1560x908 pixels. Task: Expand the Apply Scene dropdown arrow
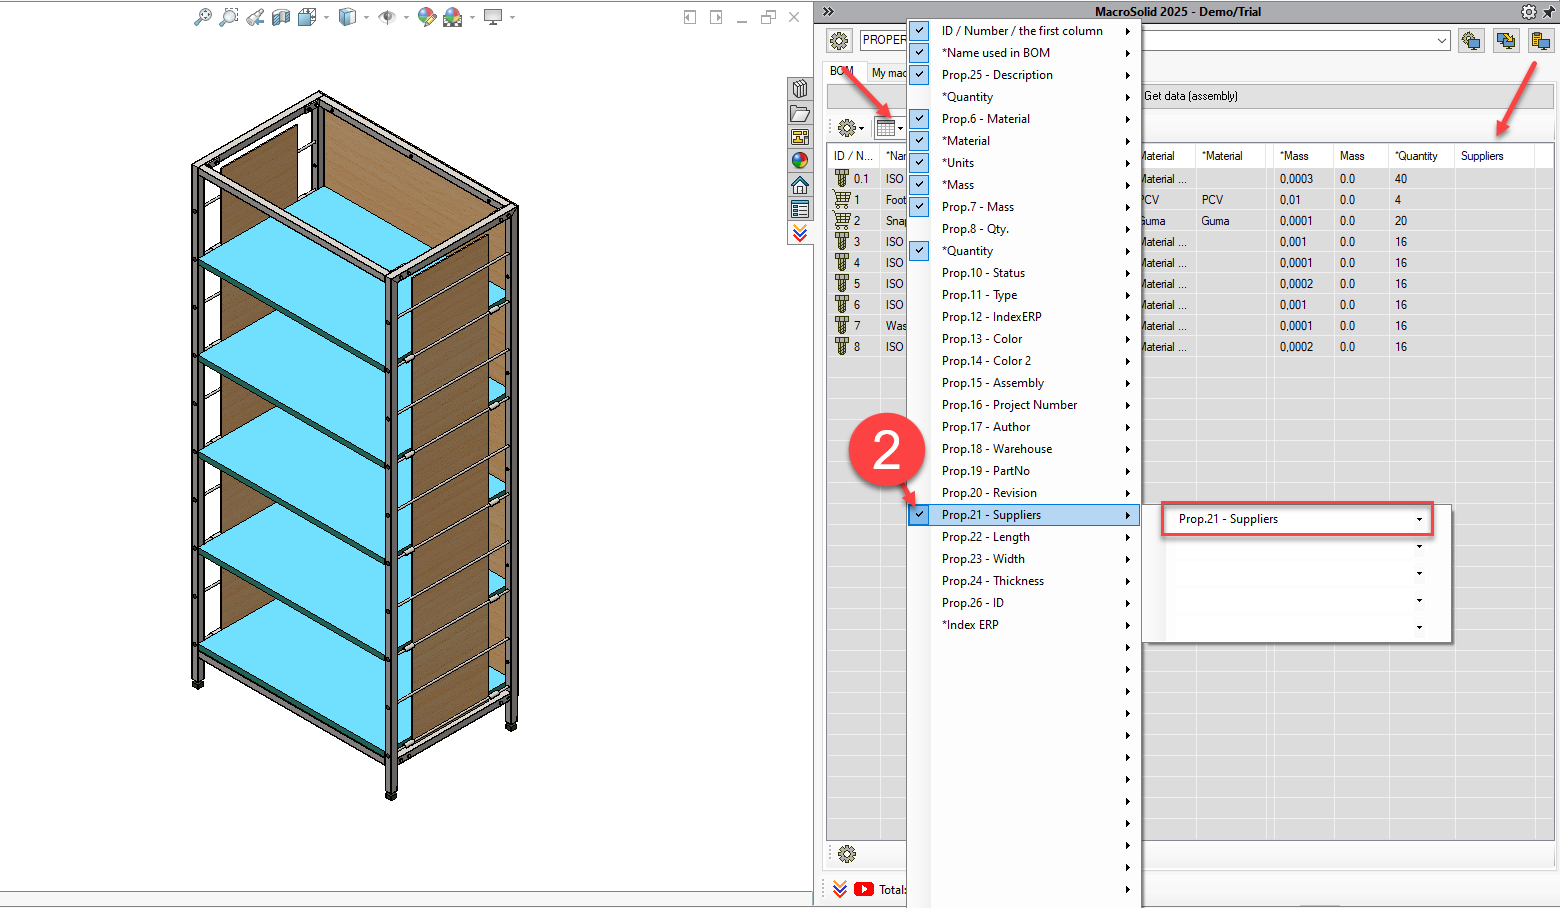coord(472,17)
